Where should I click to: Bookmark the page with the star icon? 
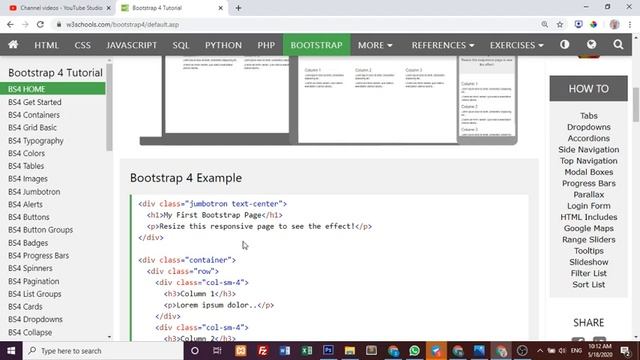tap(560, 24)
